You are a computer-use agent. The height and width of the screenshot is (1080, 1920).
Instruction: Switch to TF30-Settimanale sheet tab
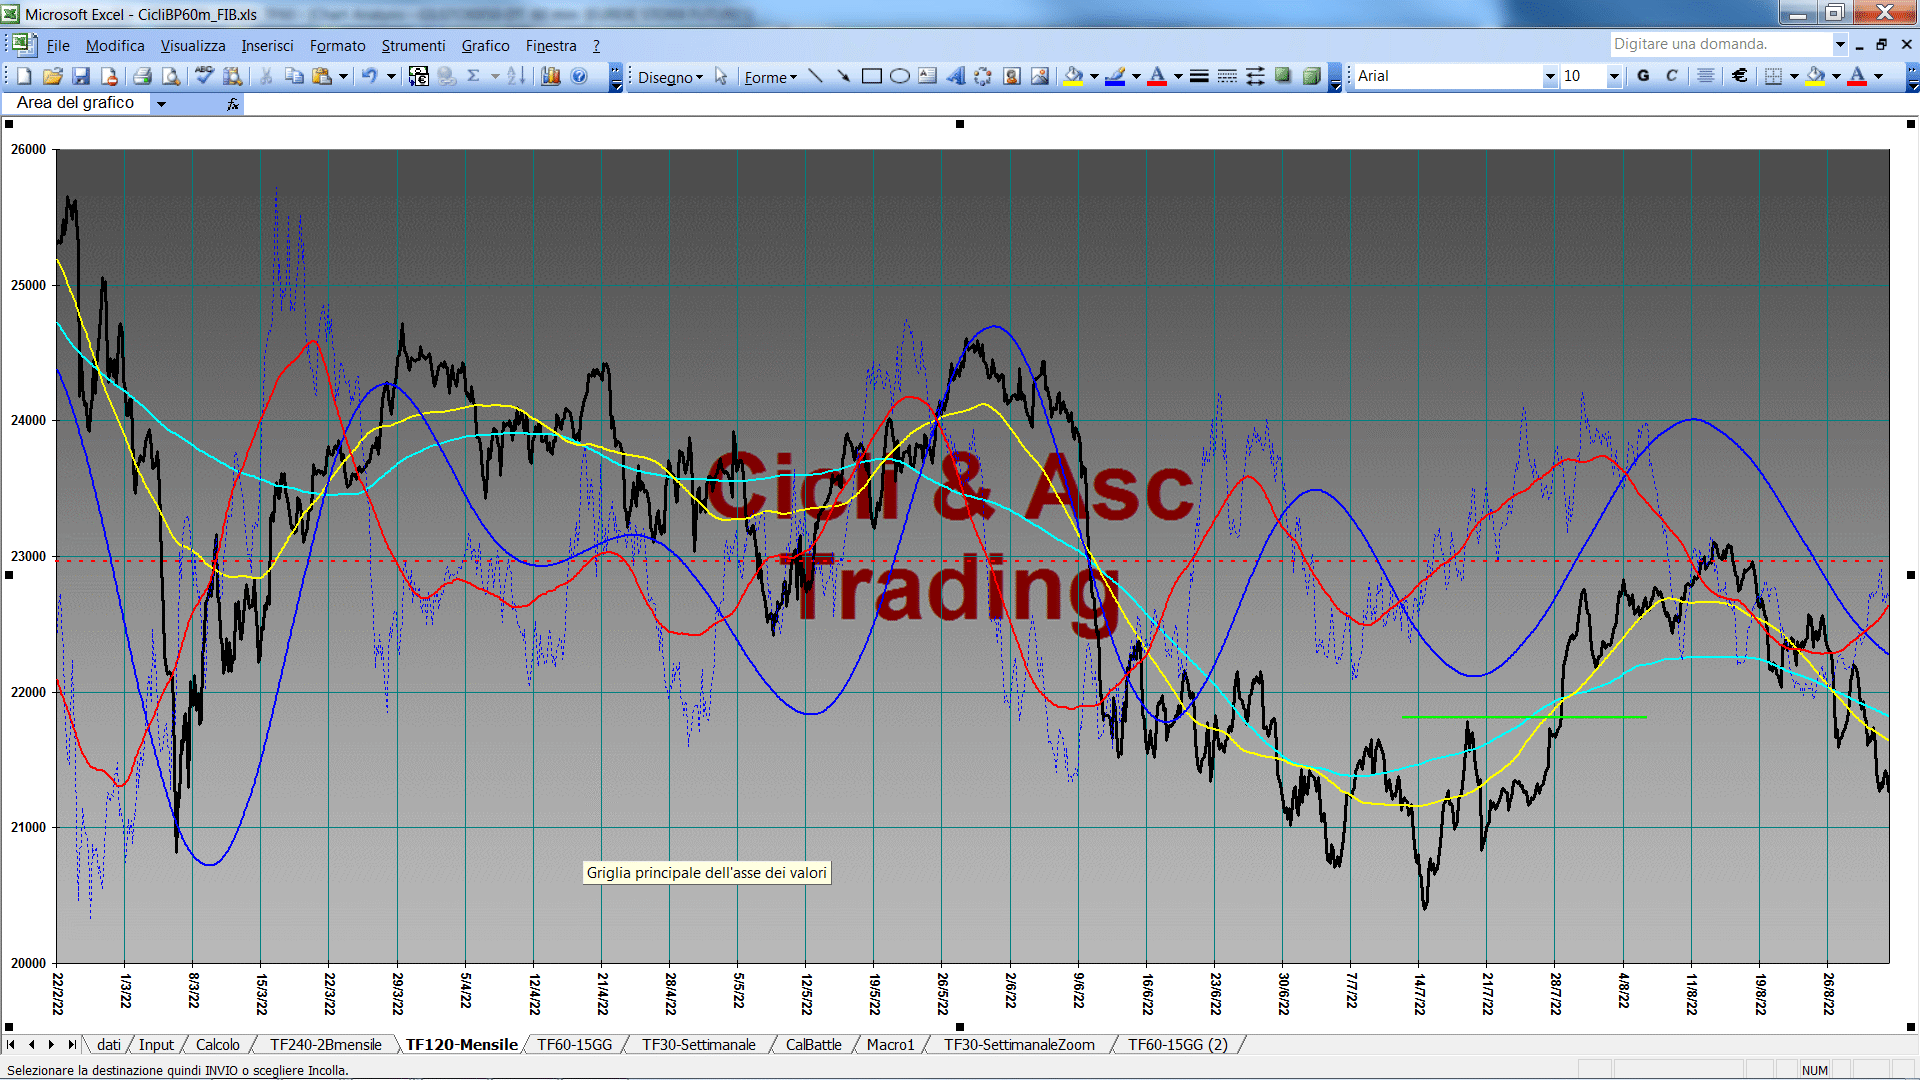coord(699,1045)
